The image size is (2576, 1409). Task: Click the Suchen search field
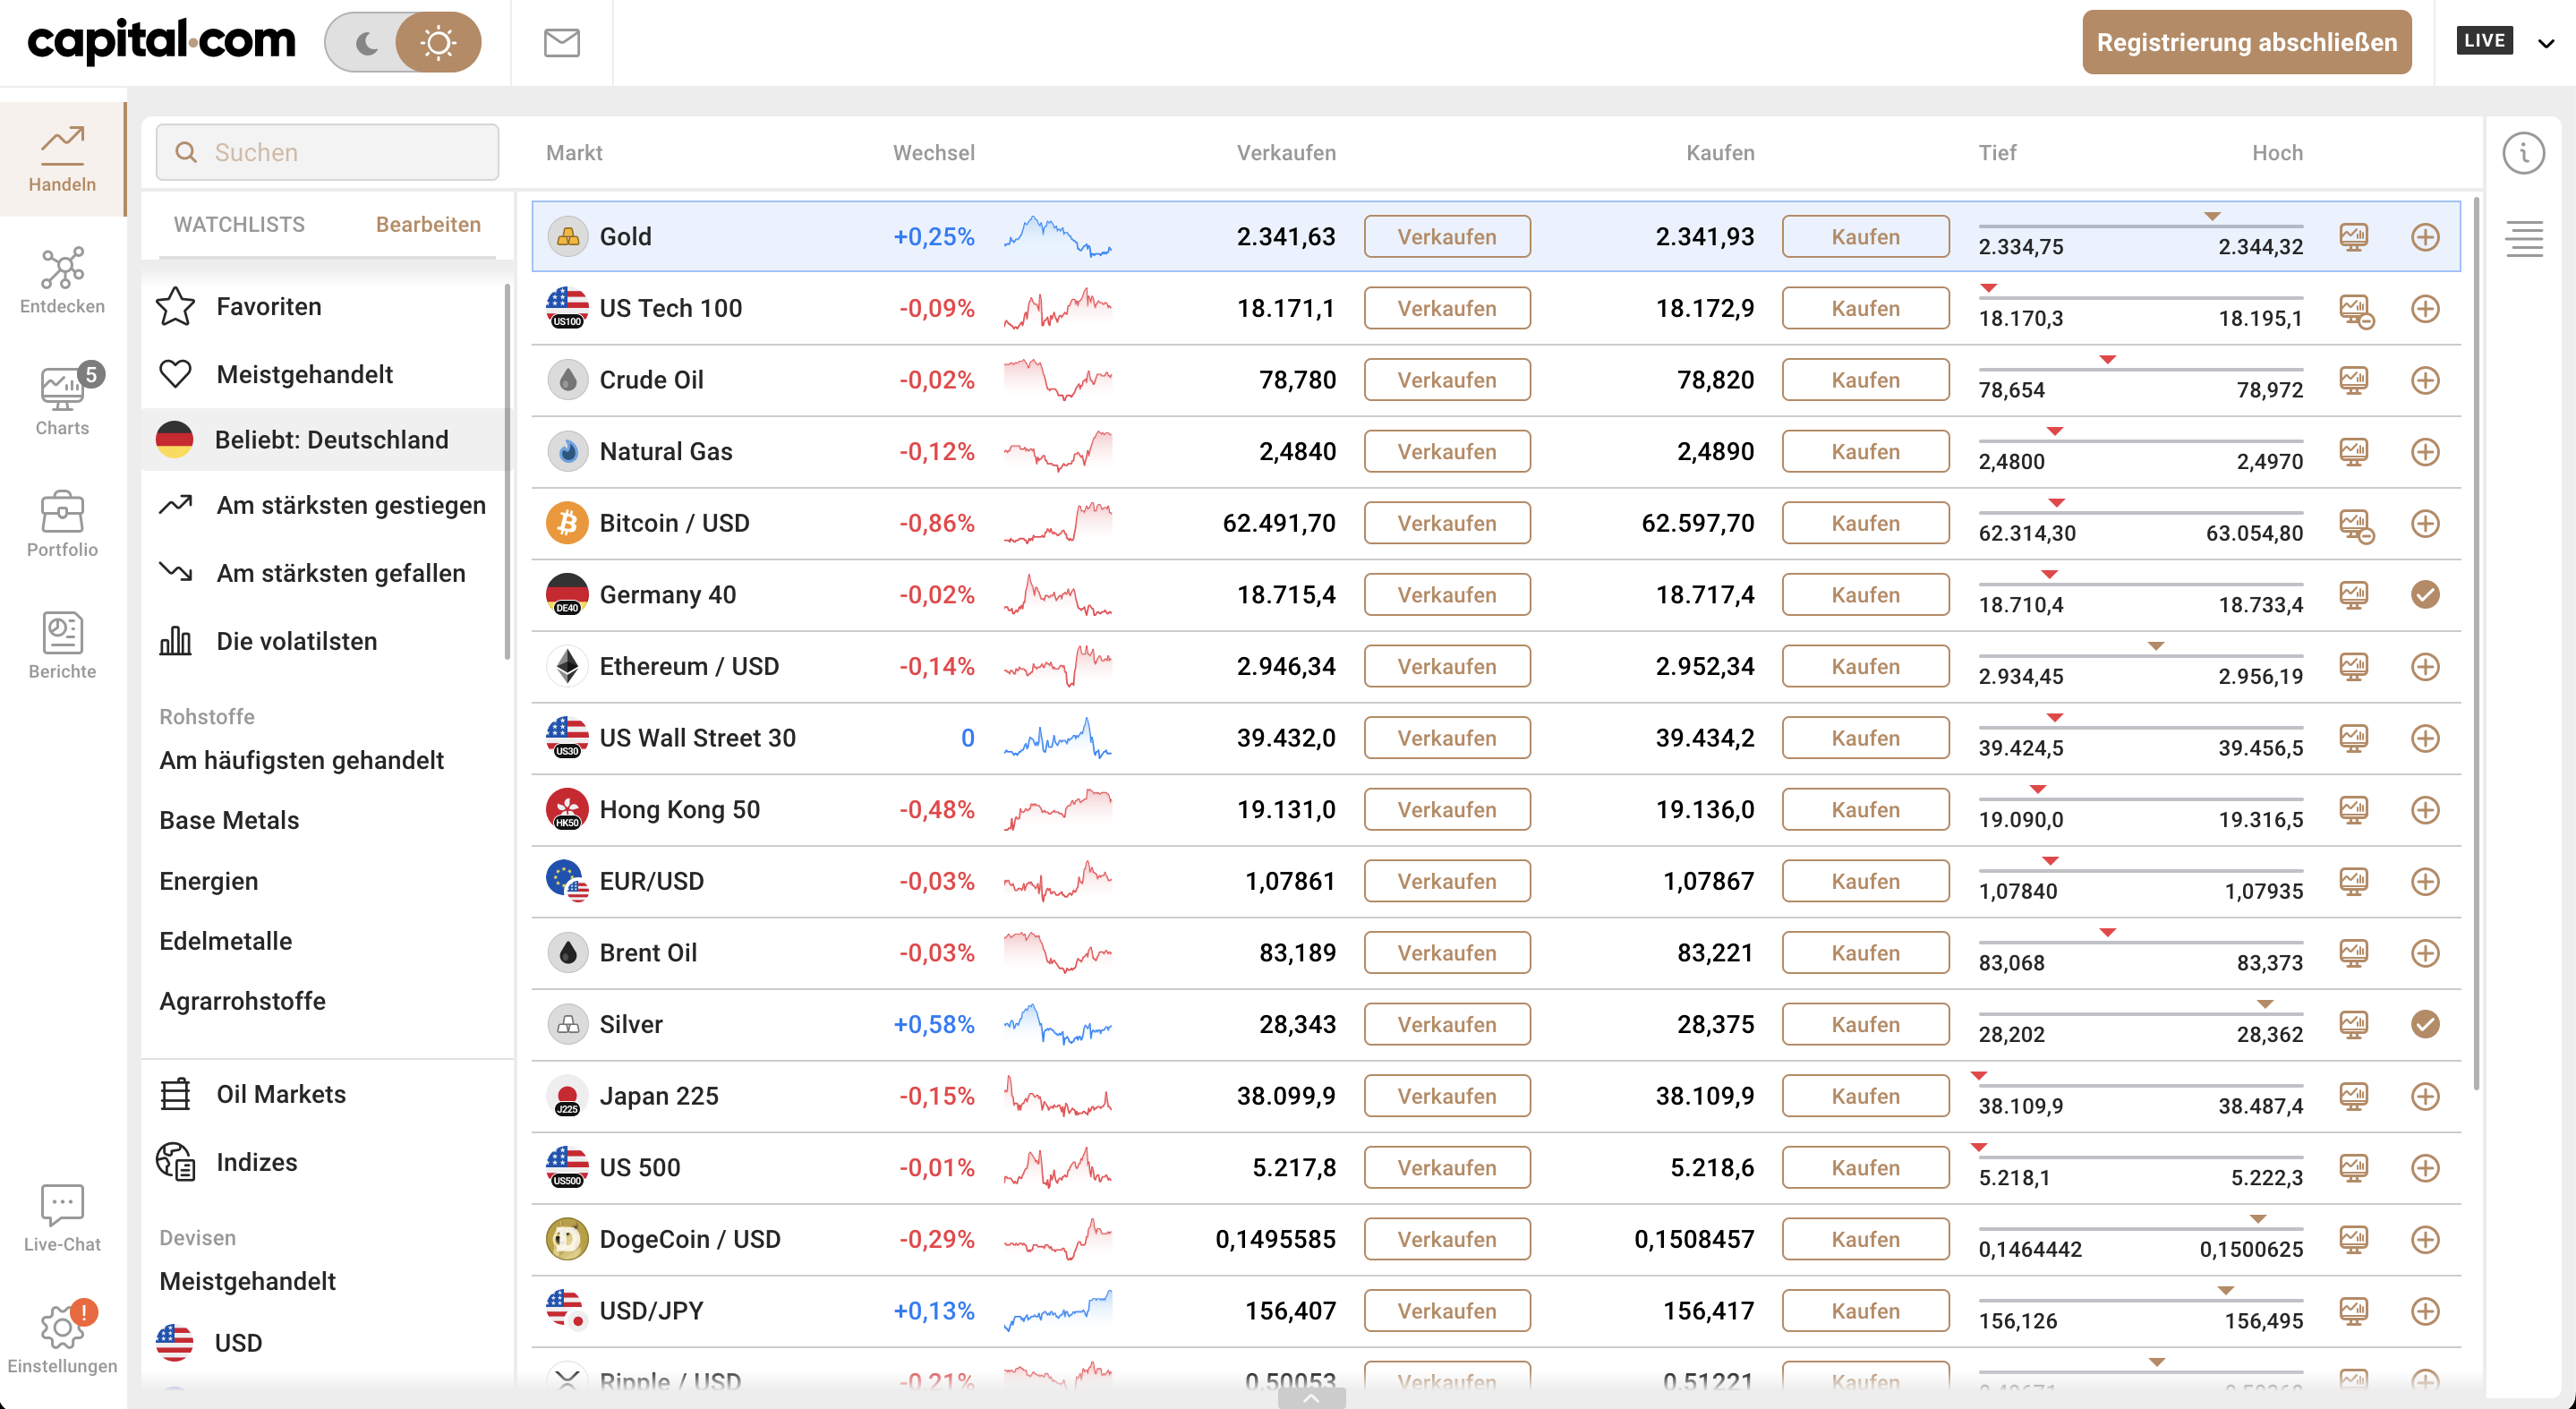click(x=327, y=153)
